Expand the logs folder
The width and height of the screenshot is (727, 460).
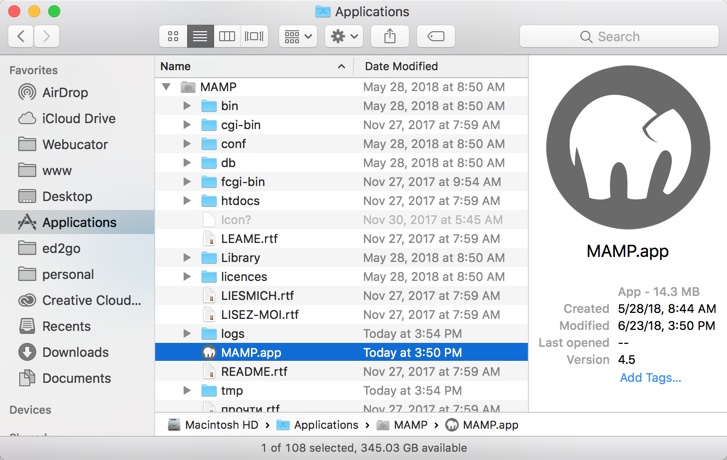pyautogui.click(x=187, y=333)
